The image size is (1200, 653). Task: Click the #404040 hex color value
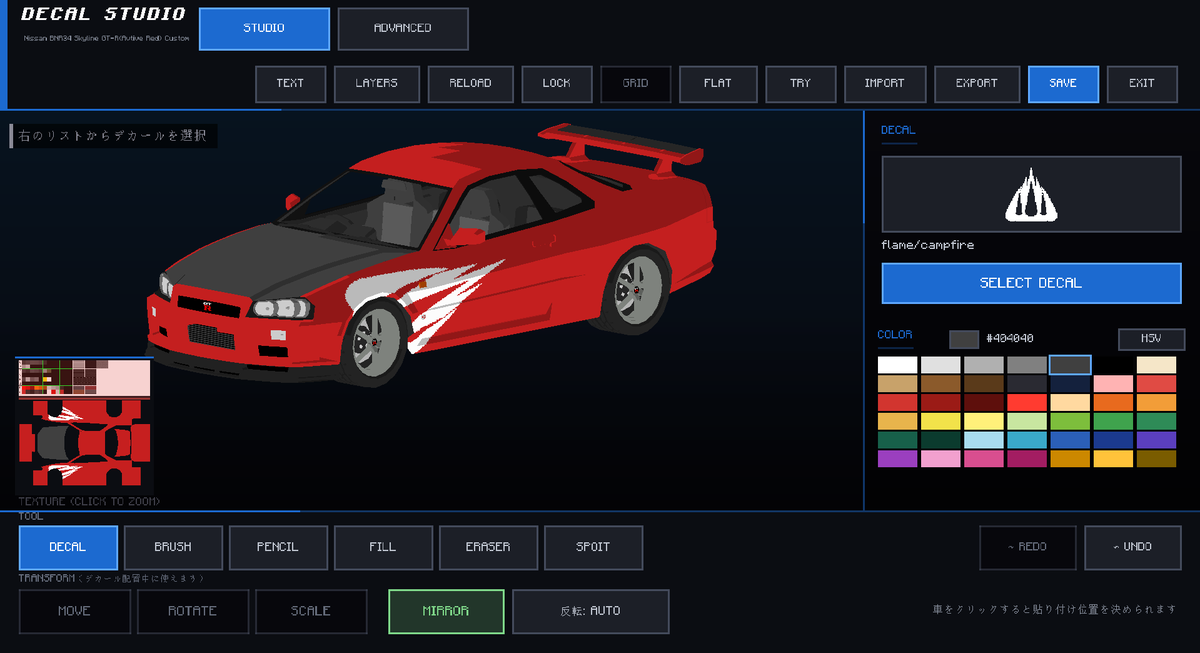(1011, 339)
